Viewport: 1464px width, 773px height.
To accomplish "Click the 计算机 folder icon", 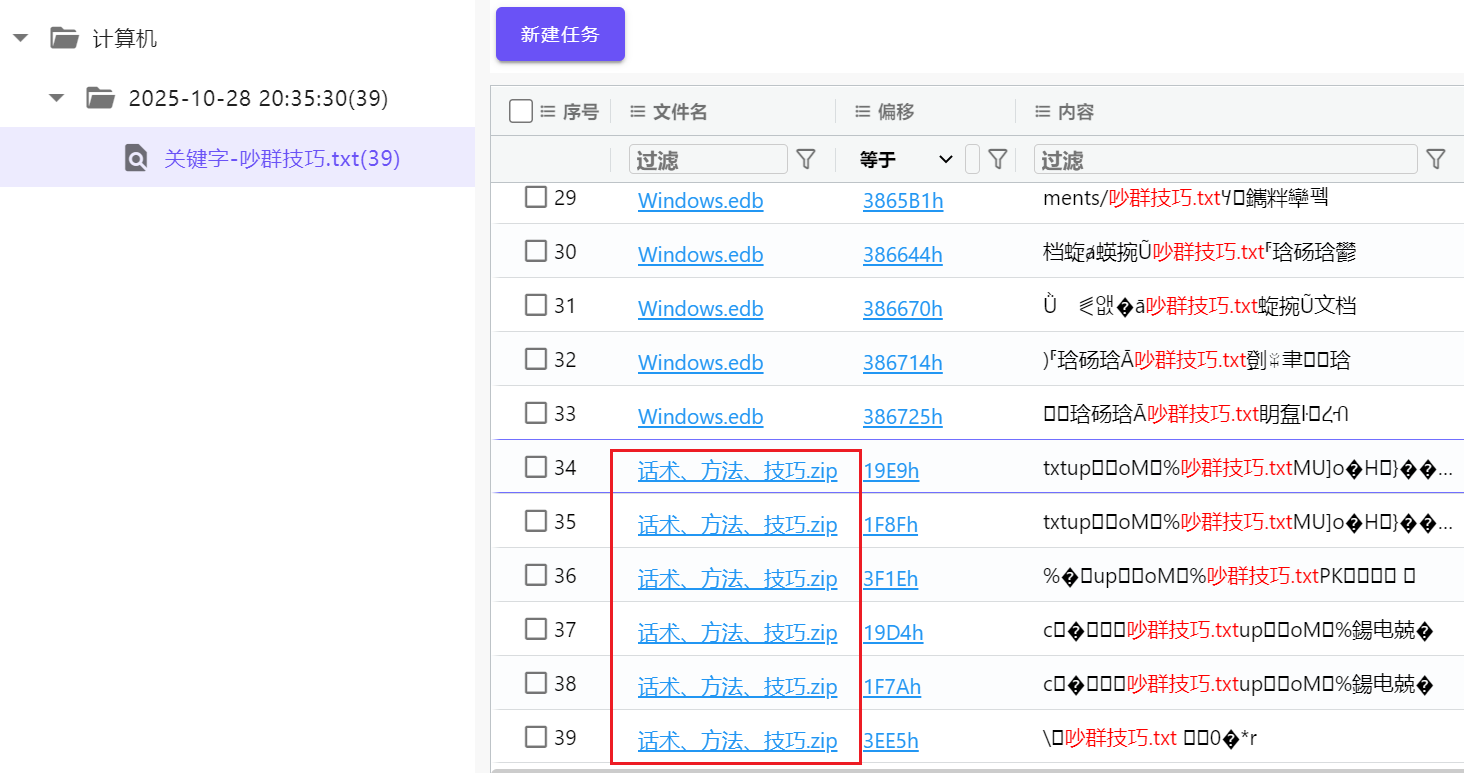I will 65,39.
